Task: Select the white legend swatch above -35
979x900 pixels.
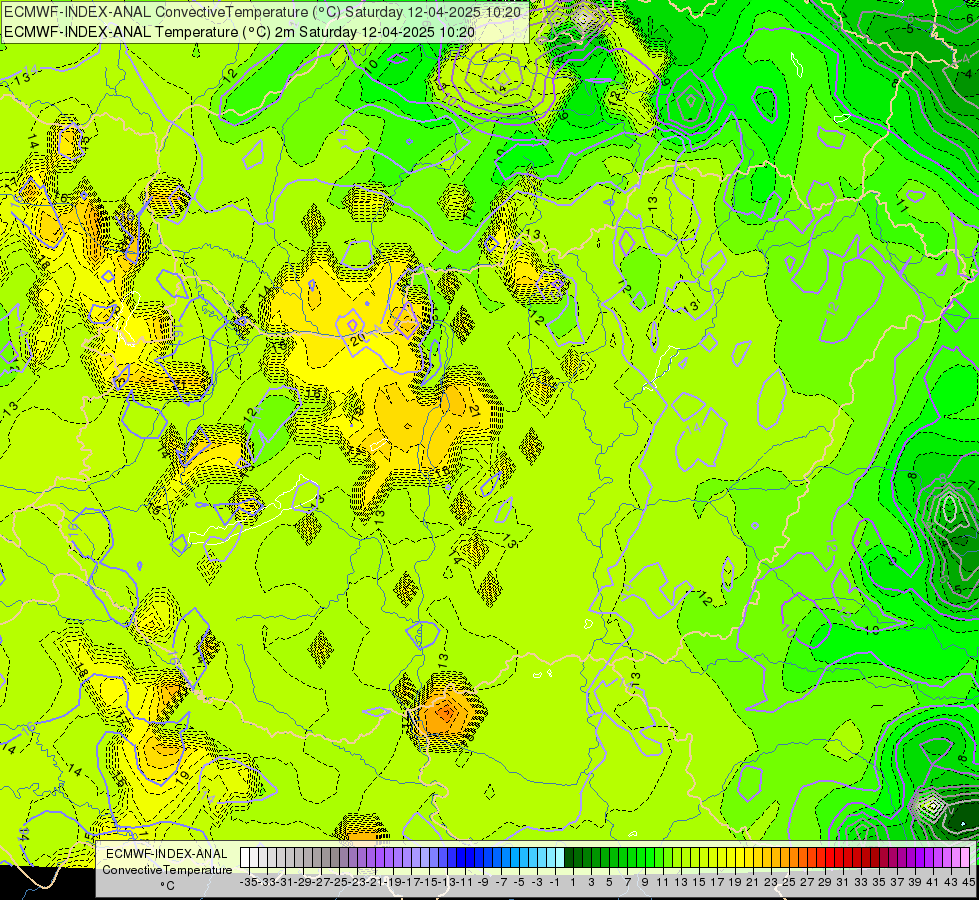Action: [245, 857]
